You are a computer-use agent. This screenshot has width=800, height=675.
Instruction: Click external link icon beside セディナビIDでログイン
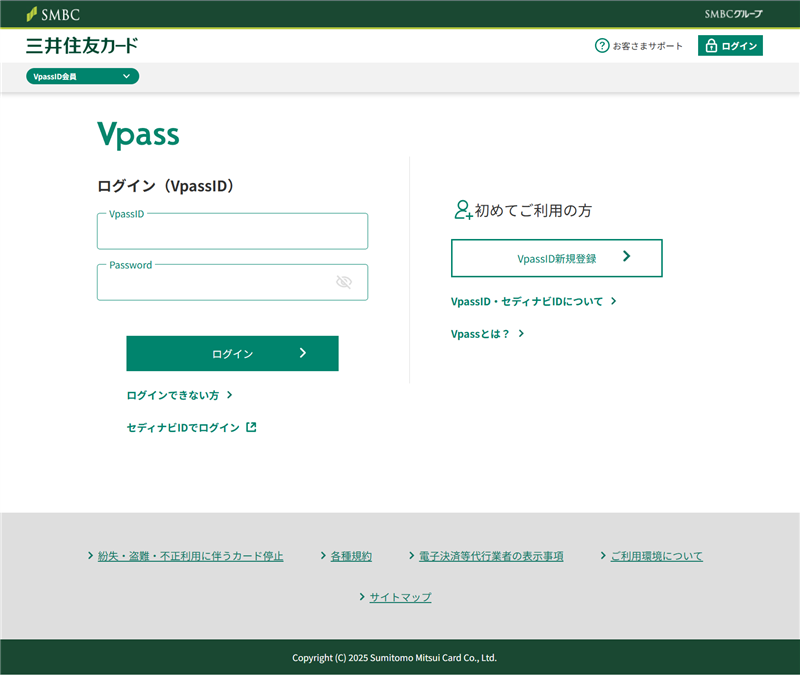(251, 427)
